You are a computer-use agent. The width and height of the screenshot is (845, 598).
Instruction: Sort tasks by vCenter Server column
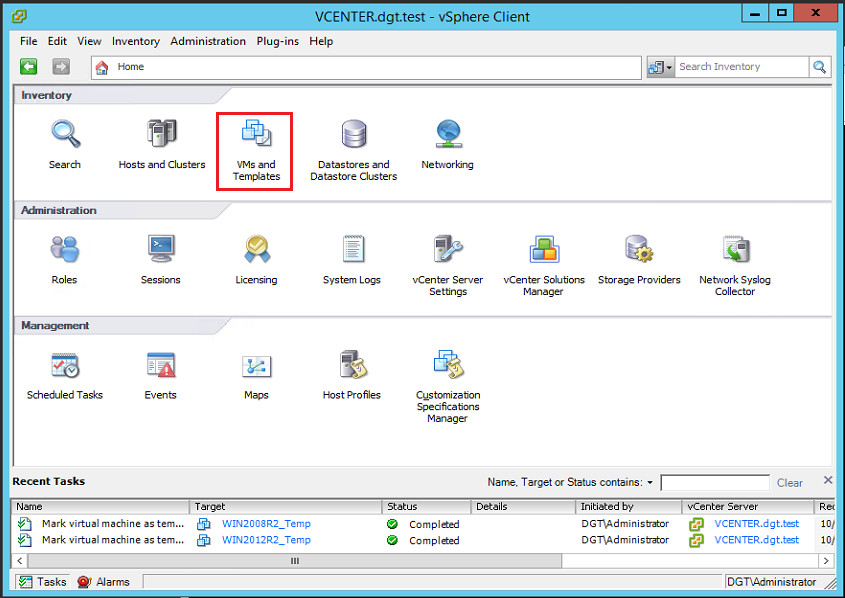pyautogui.click(x=748, y=506)
